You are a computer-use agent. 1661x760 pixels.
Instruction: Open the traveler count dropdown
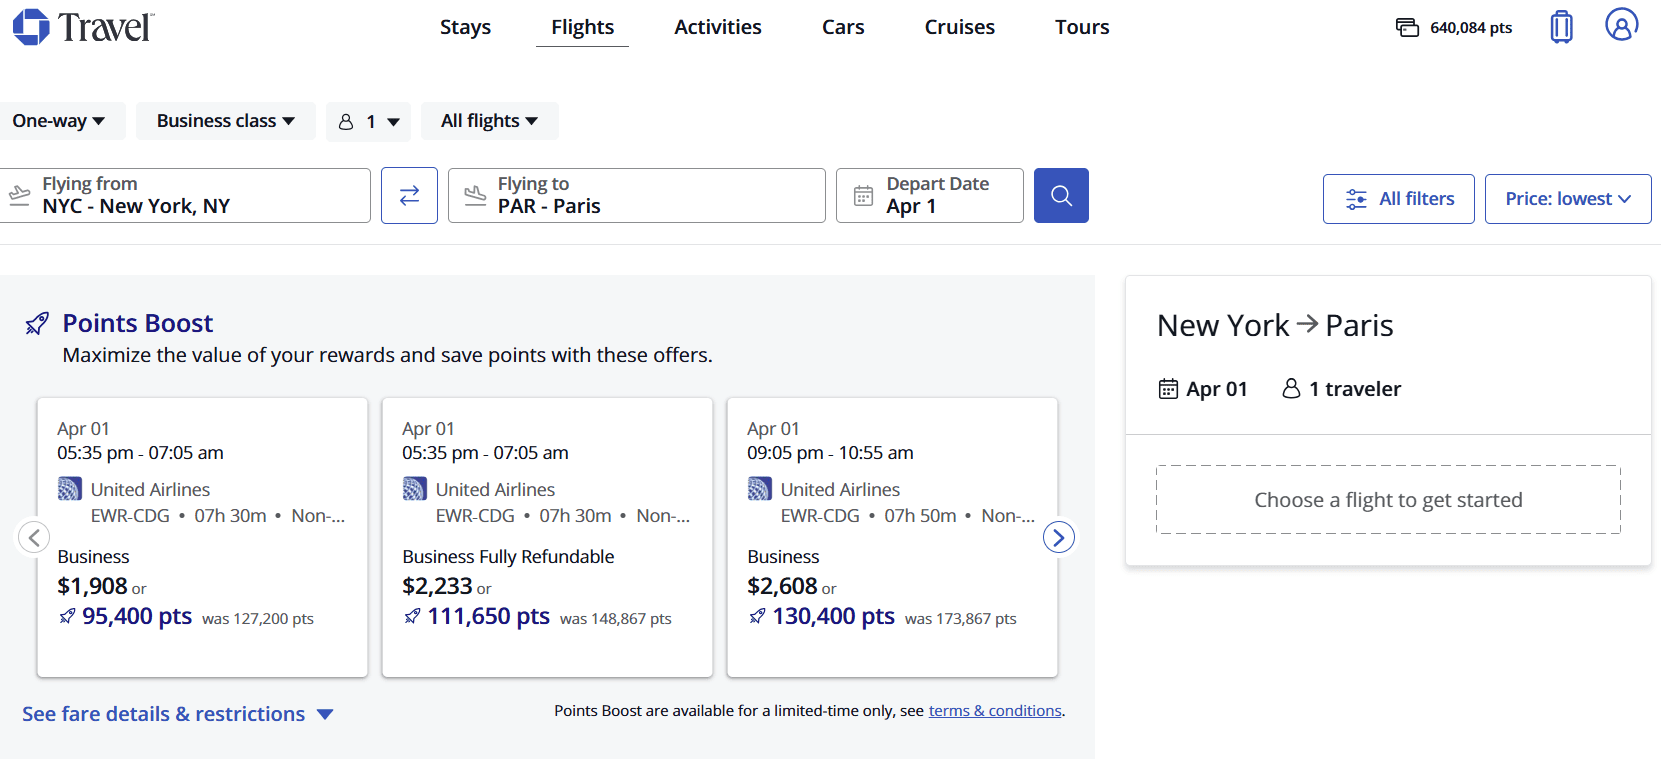point(369,122)
